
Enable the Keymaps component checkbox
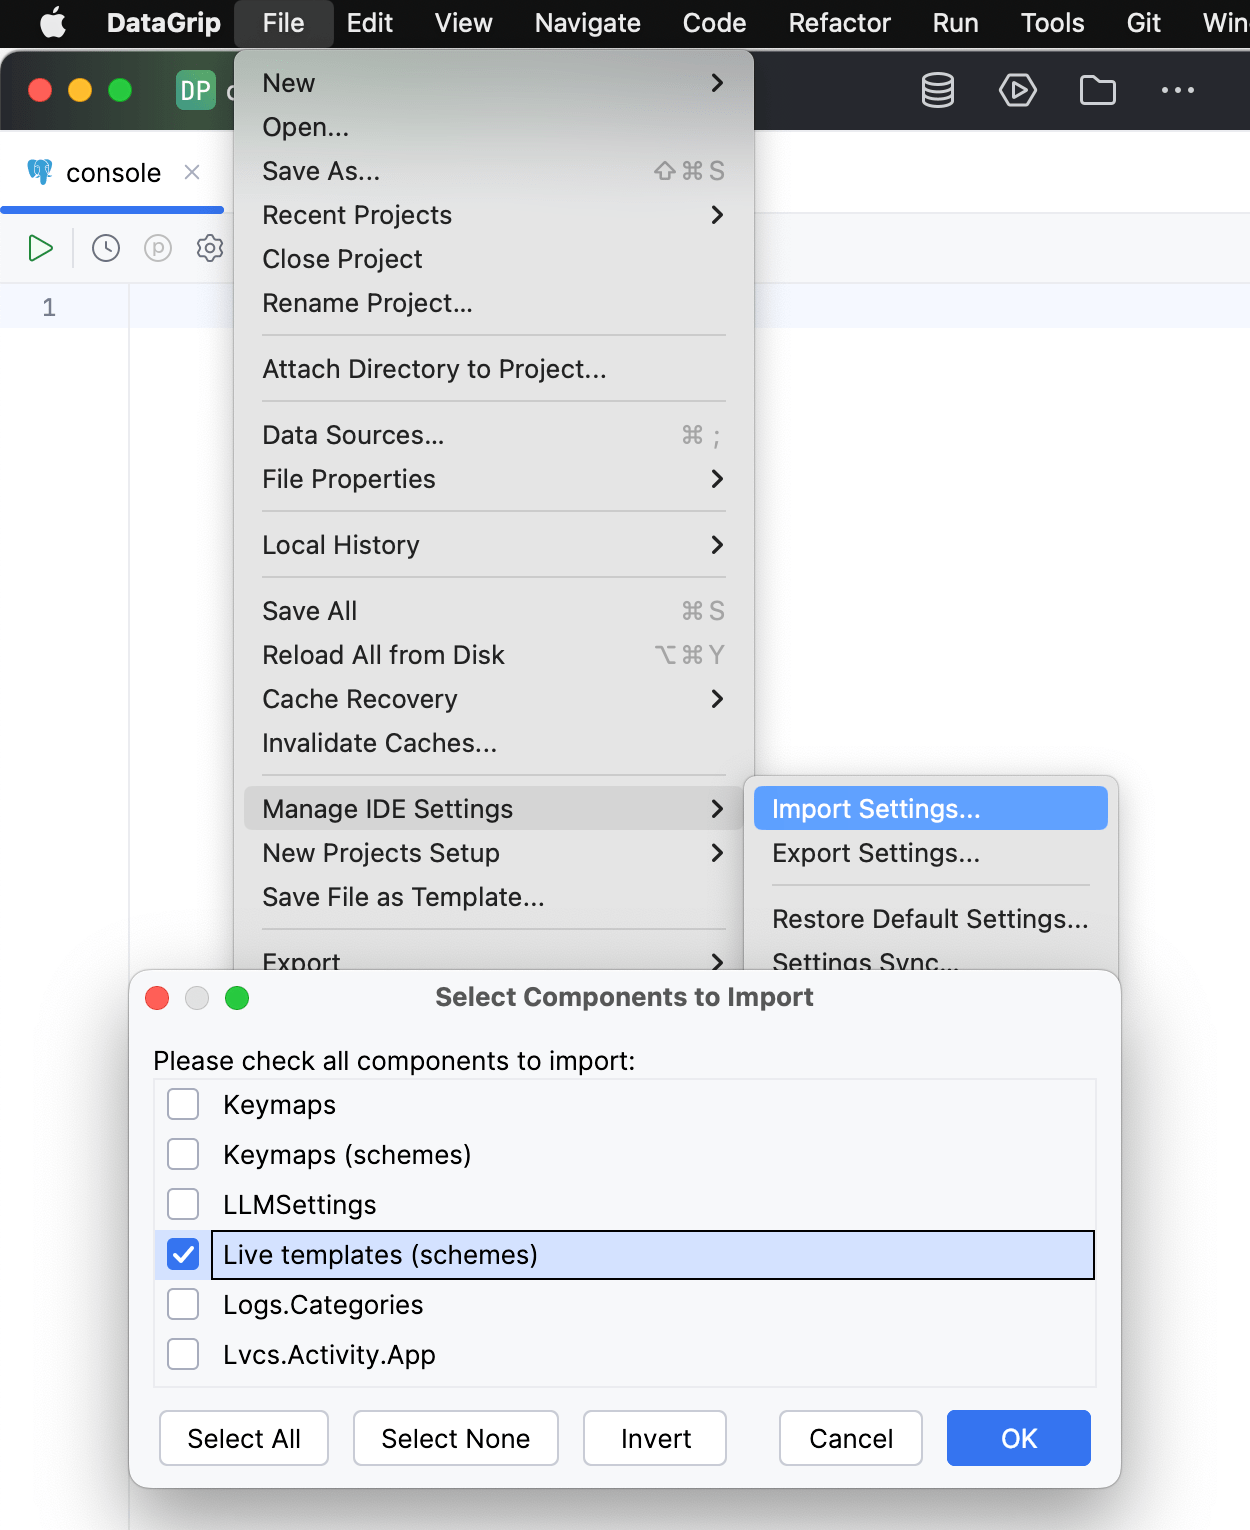tap(182, 1104)
